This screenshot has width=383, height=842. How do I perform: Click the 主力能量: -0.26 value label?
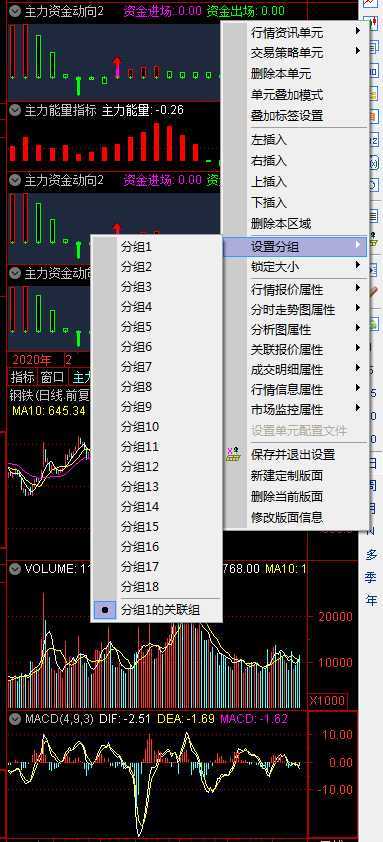[x=142, y=111]
